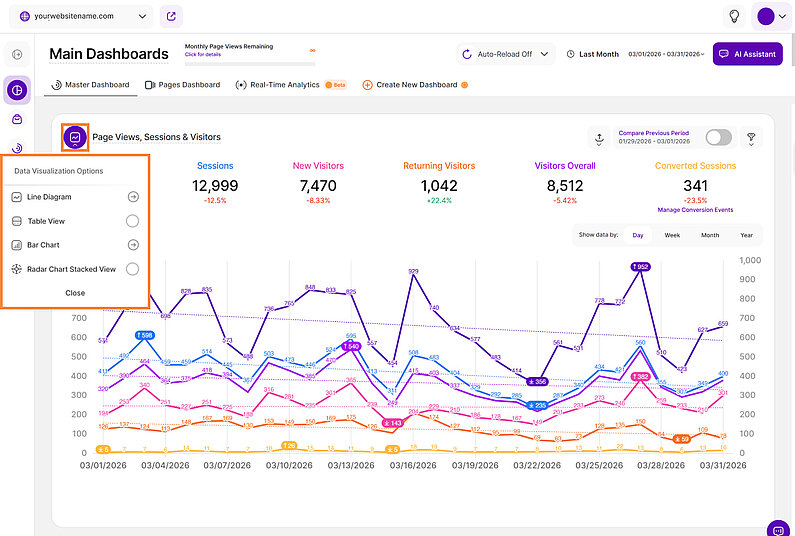Click the clock icon by Last Month
Screen dimensions: 795x536
[x=570, y=54]
